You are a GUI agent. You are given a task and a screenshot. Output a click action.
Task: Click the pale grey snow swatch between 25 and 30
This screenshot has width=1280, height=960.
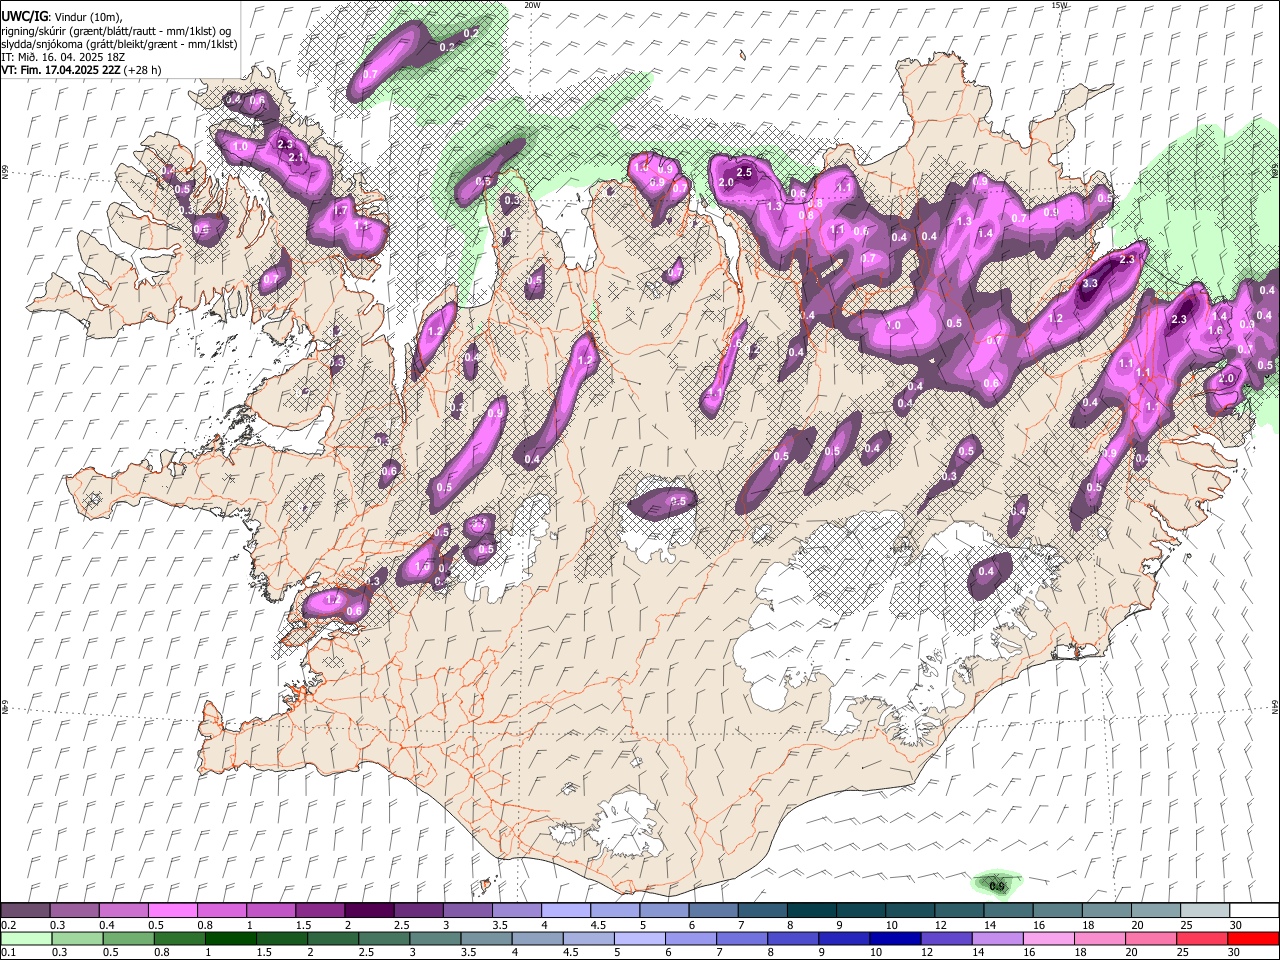[1203, 911]
